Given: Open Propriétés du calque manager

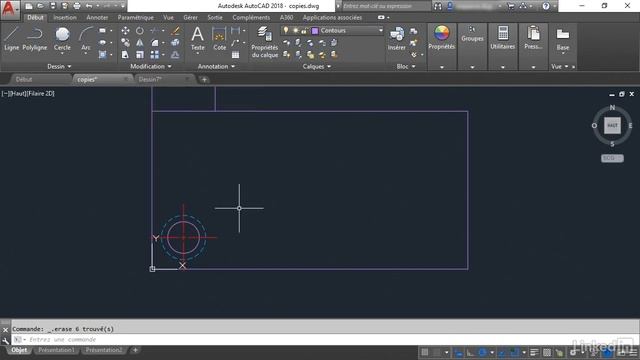Looking at the screenshot, I should (264, 42).
